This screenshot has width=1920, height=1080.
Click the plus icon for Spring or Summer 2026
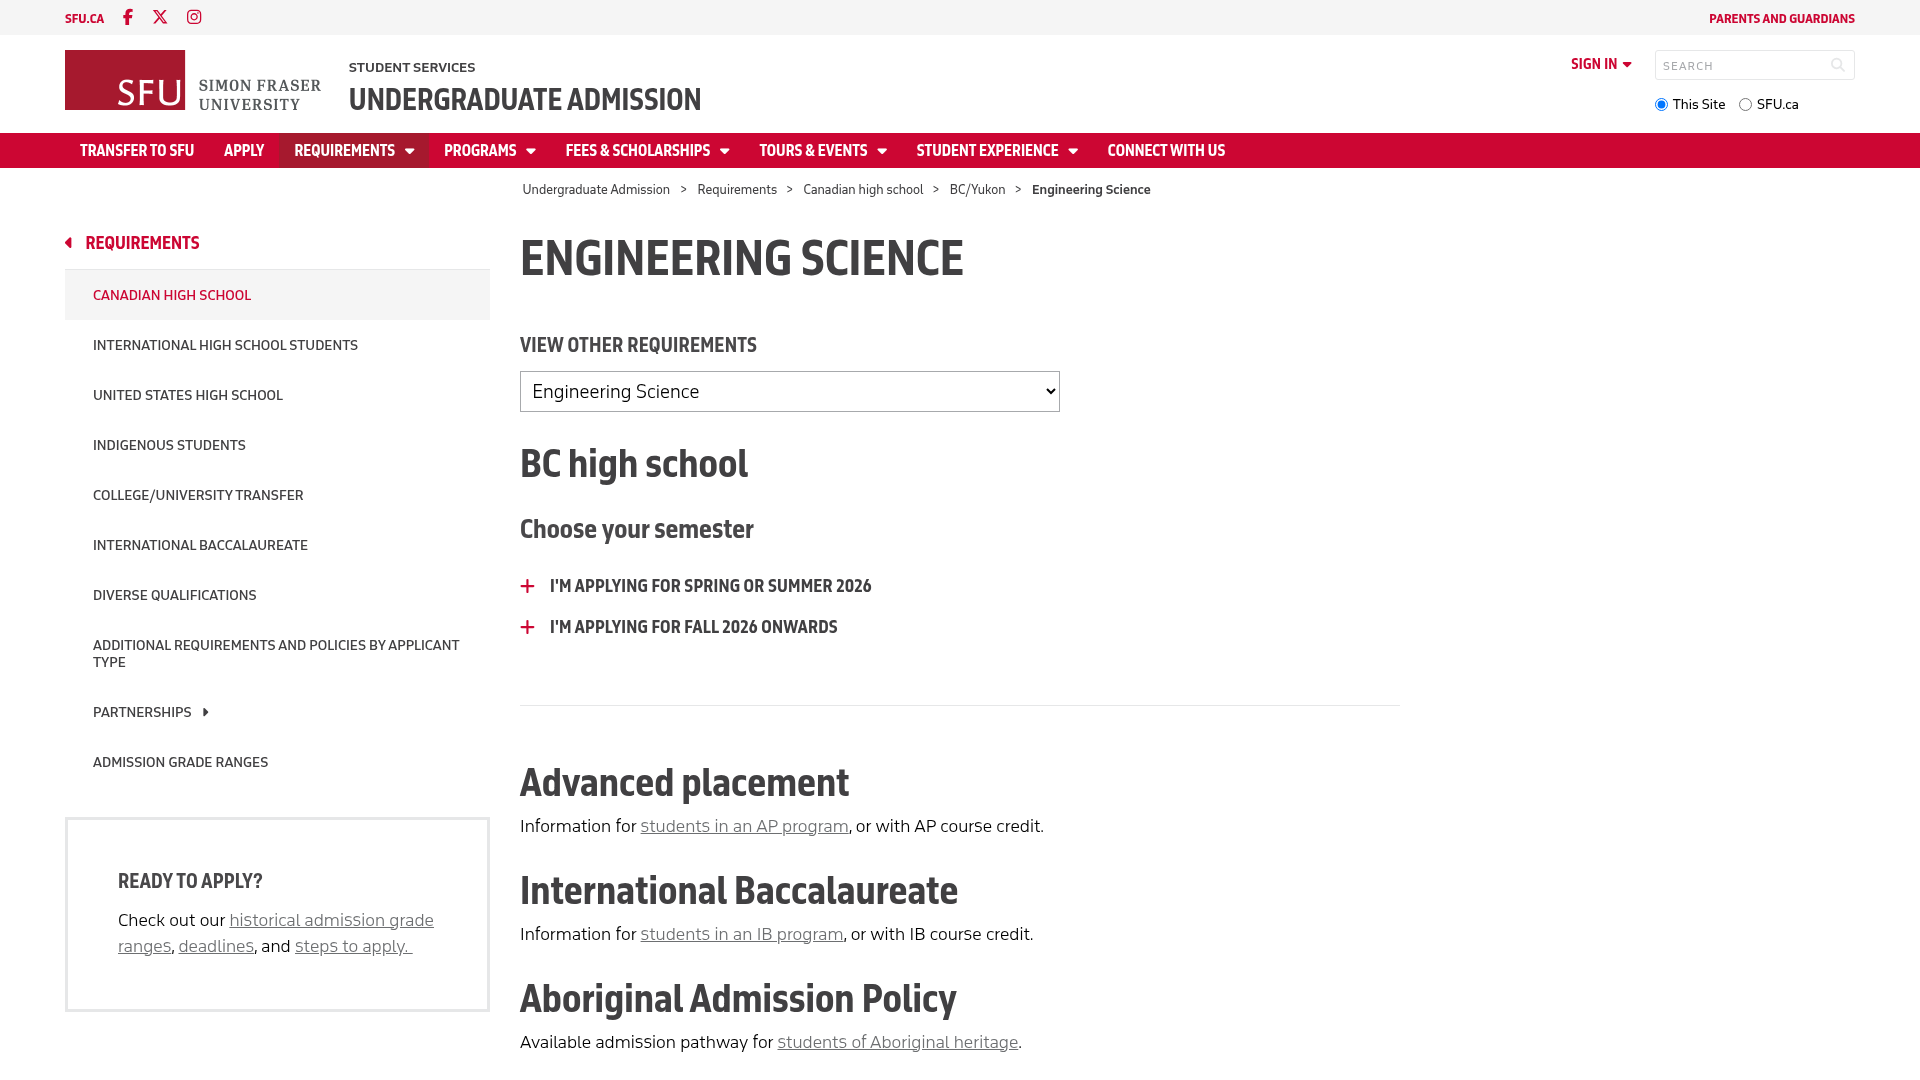(x=527, y=586)
